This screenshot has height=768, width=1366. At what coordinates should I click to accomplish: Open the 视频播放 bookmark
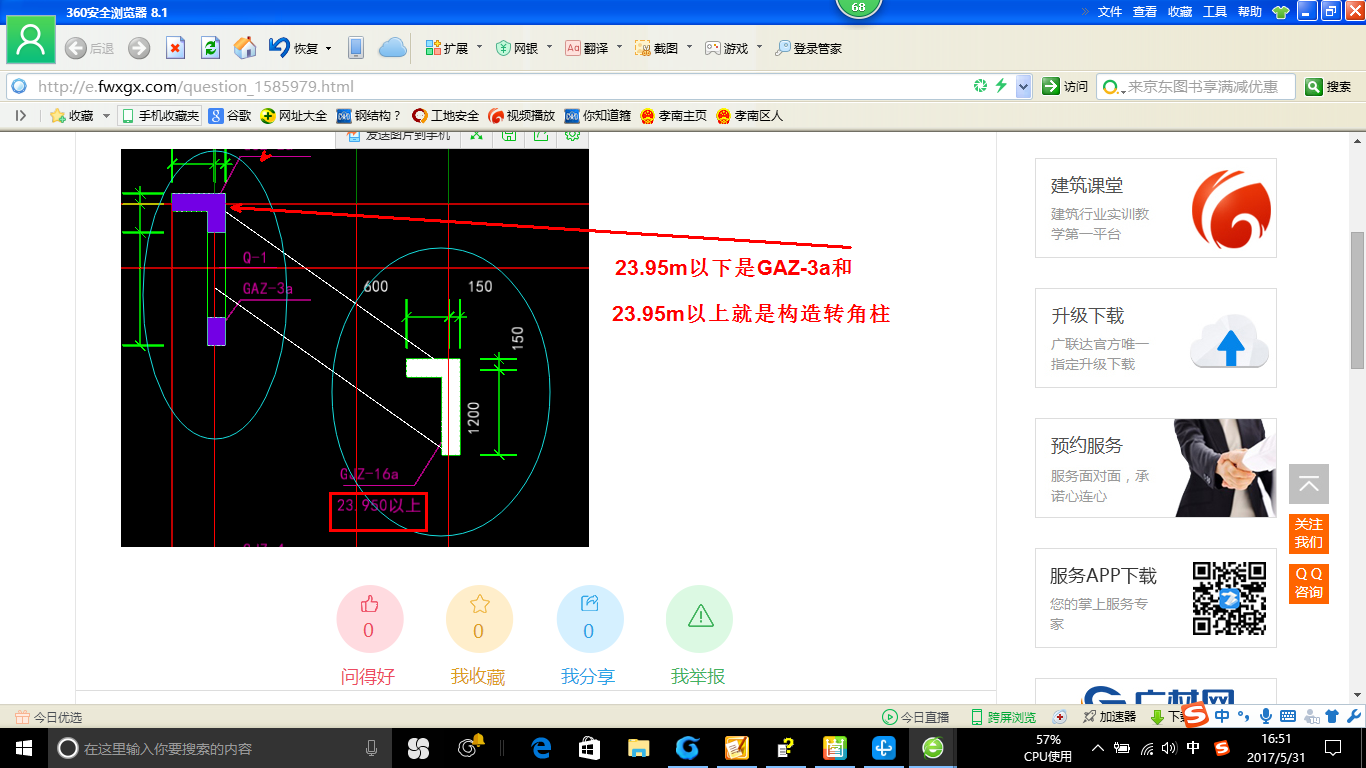pos(522,116)
